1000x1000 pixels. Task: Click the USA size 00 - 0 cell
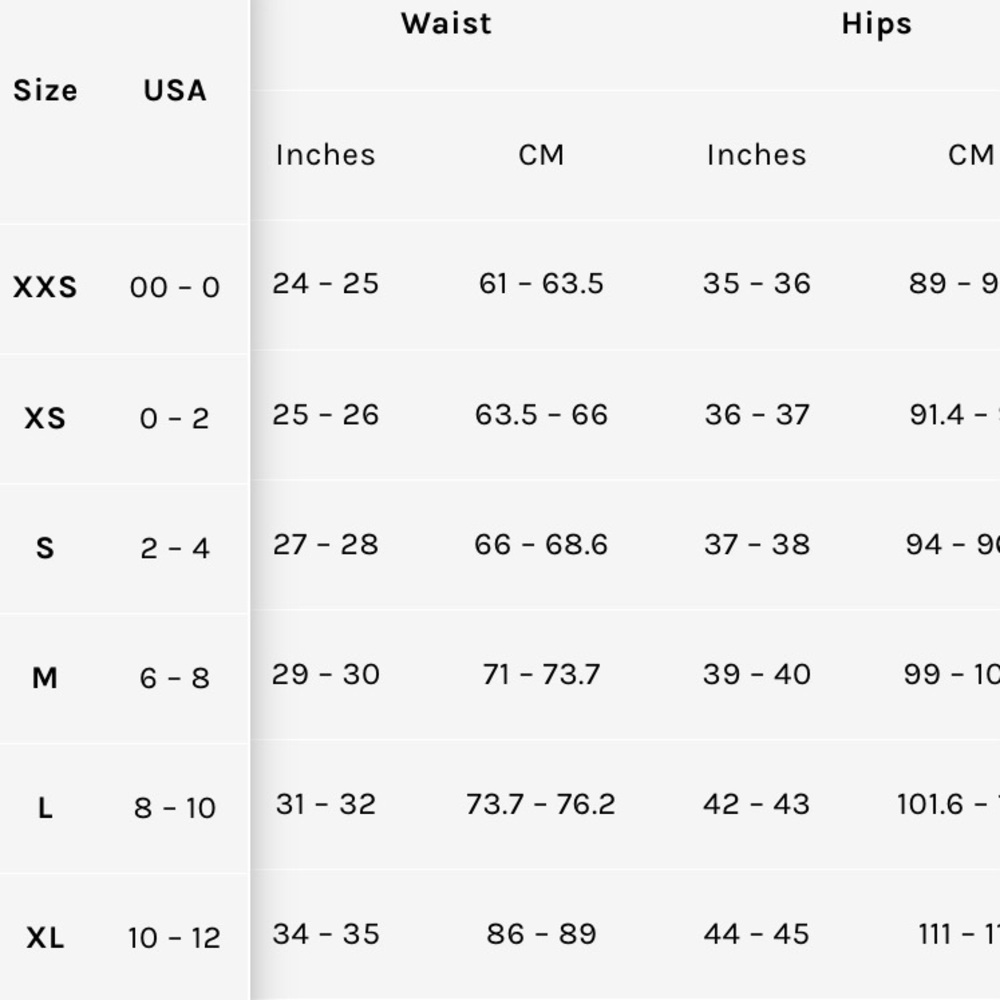point(175,288)
